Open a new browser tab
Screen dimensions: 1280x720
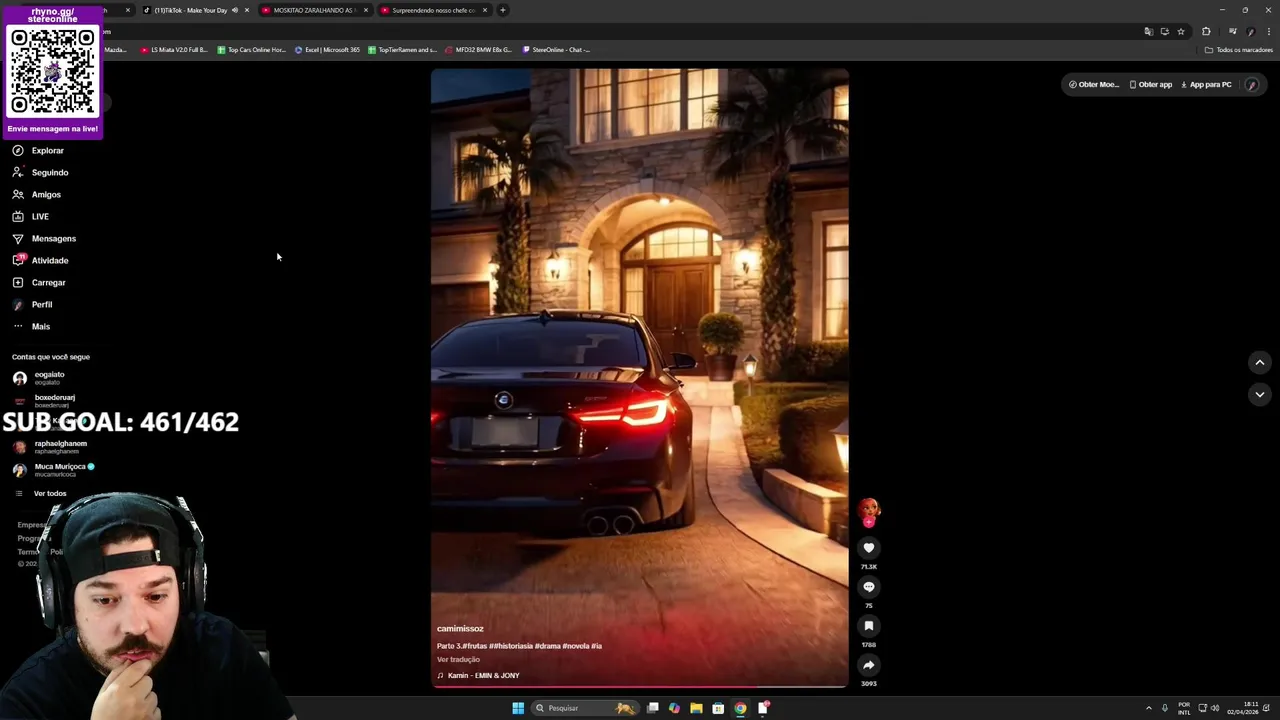point(503,10)
